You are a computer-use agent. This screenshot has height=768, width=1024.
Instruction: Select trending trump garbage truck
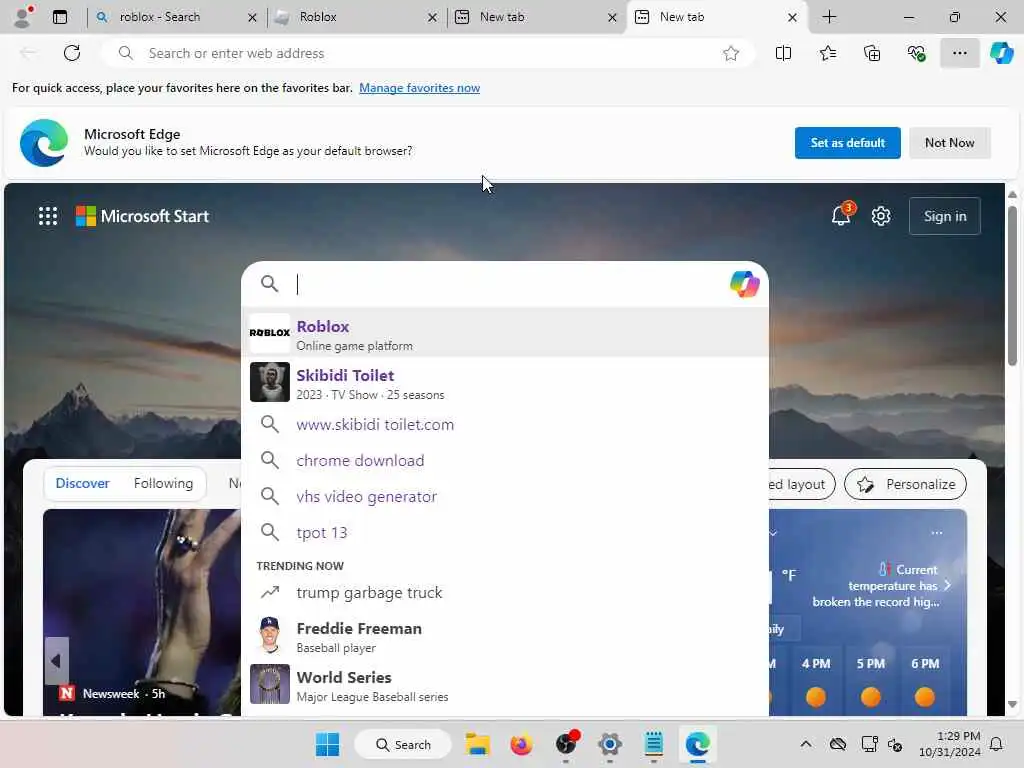(505, 592)
